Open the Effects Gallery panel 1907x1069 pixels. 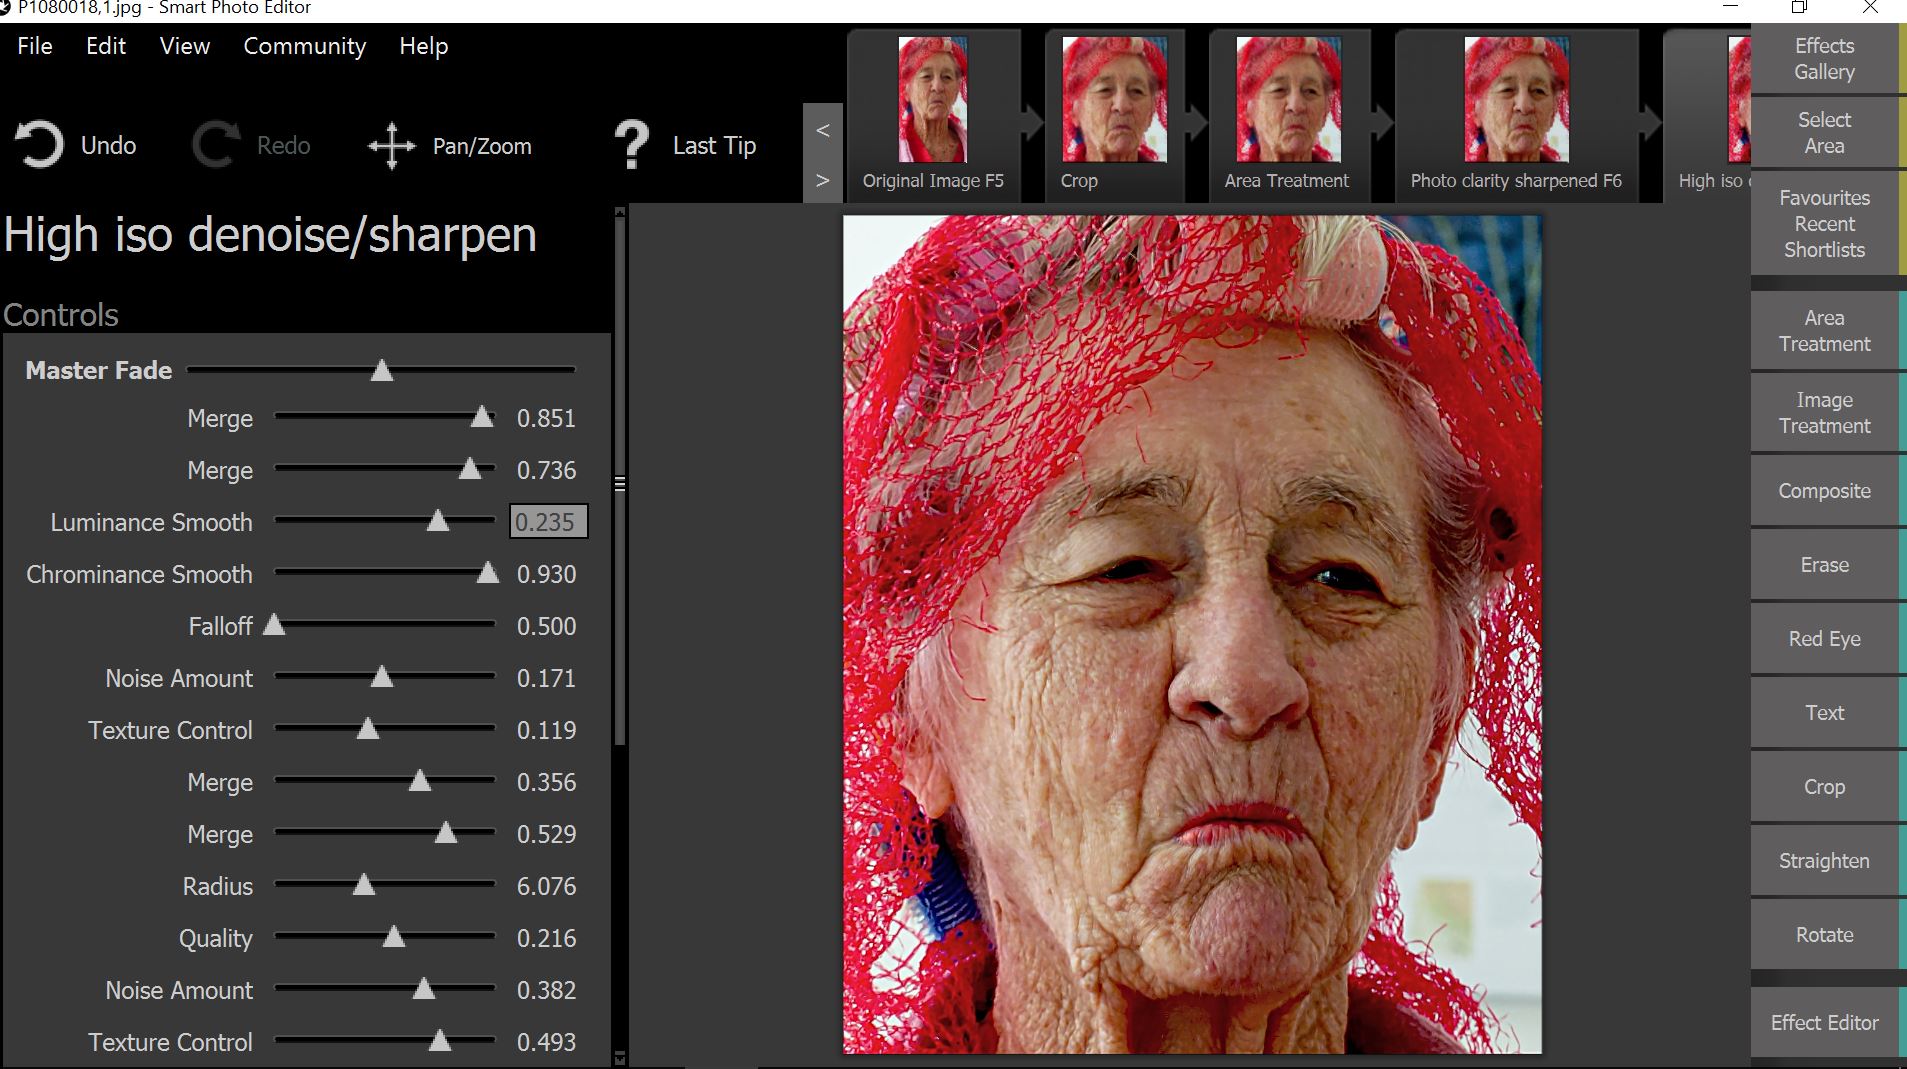[x=1825, y=59]
